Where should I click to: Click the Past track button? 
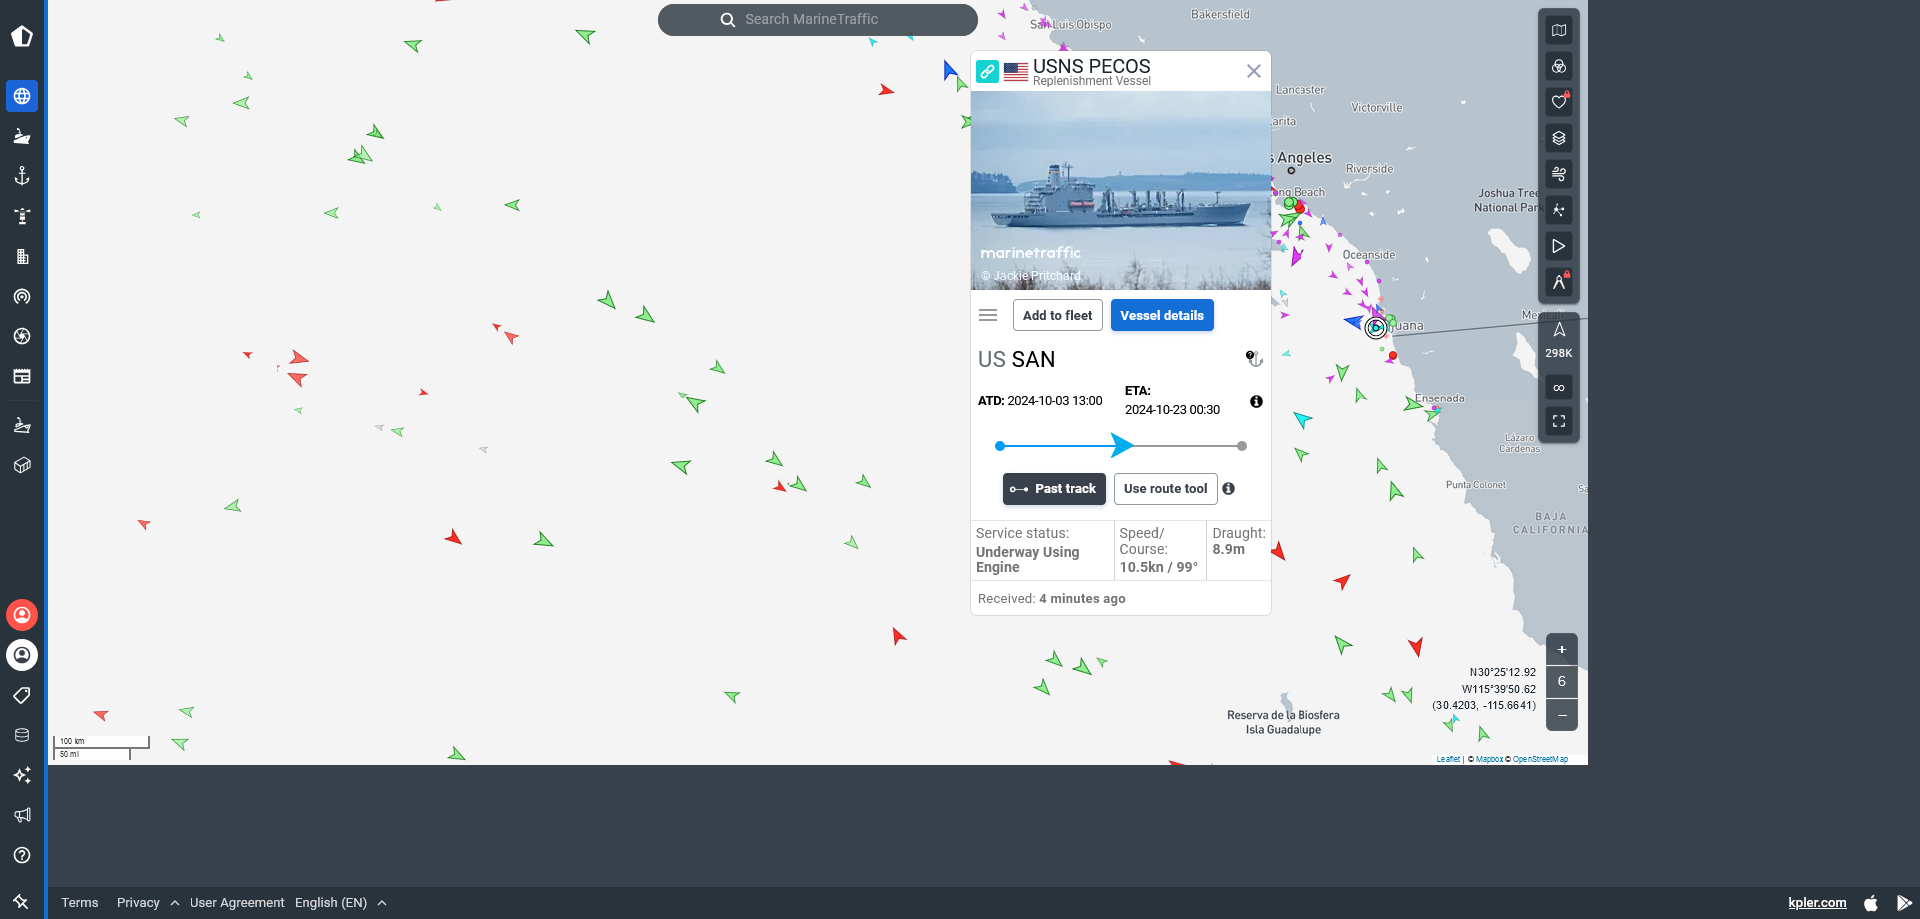(1054, 489)
